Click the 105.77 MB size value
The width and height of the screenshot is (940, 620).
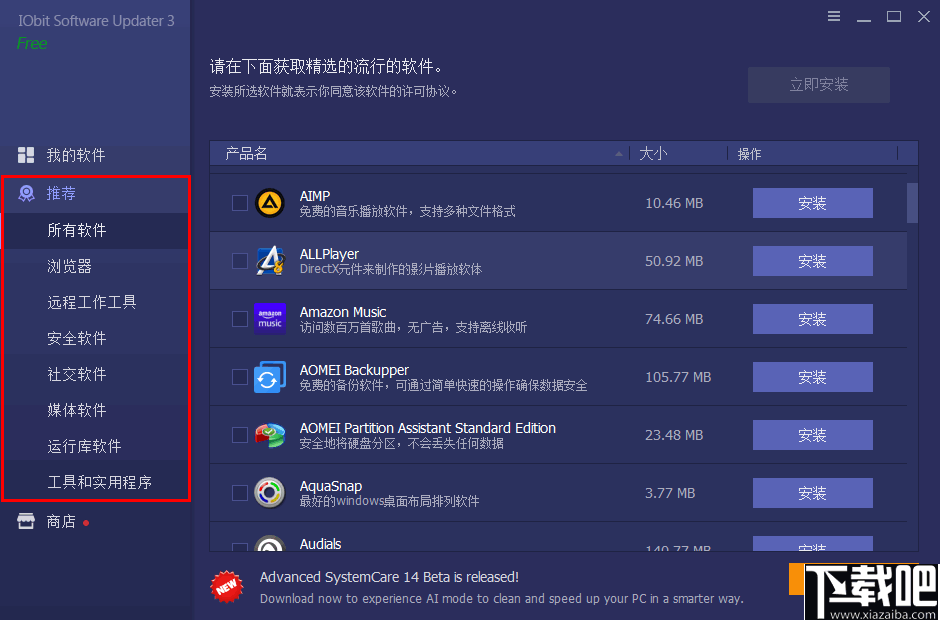tap(678, 377)
